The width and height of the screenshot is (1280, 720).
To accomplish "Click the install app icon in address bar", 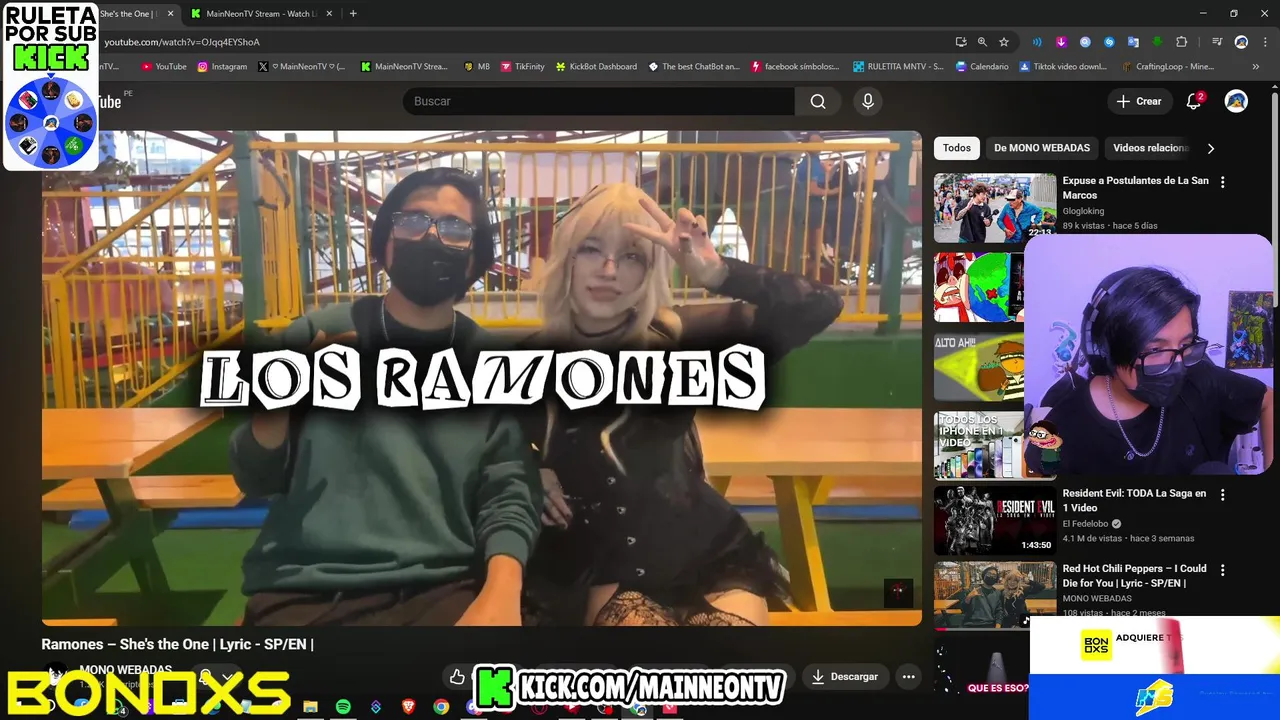I will (961, 42).
